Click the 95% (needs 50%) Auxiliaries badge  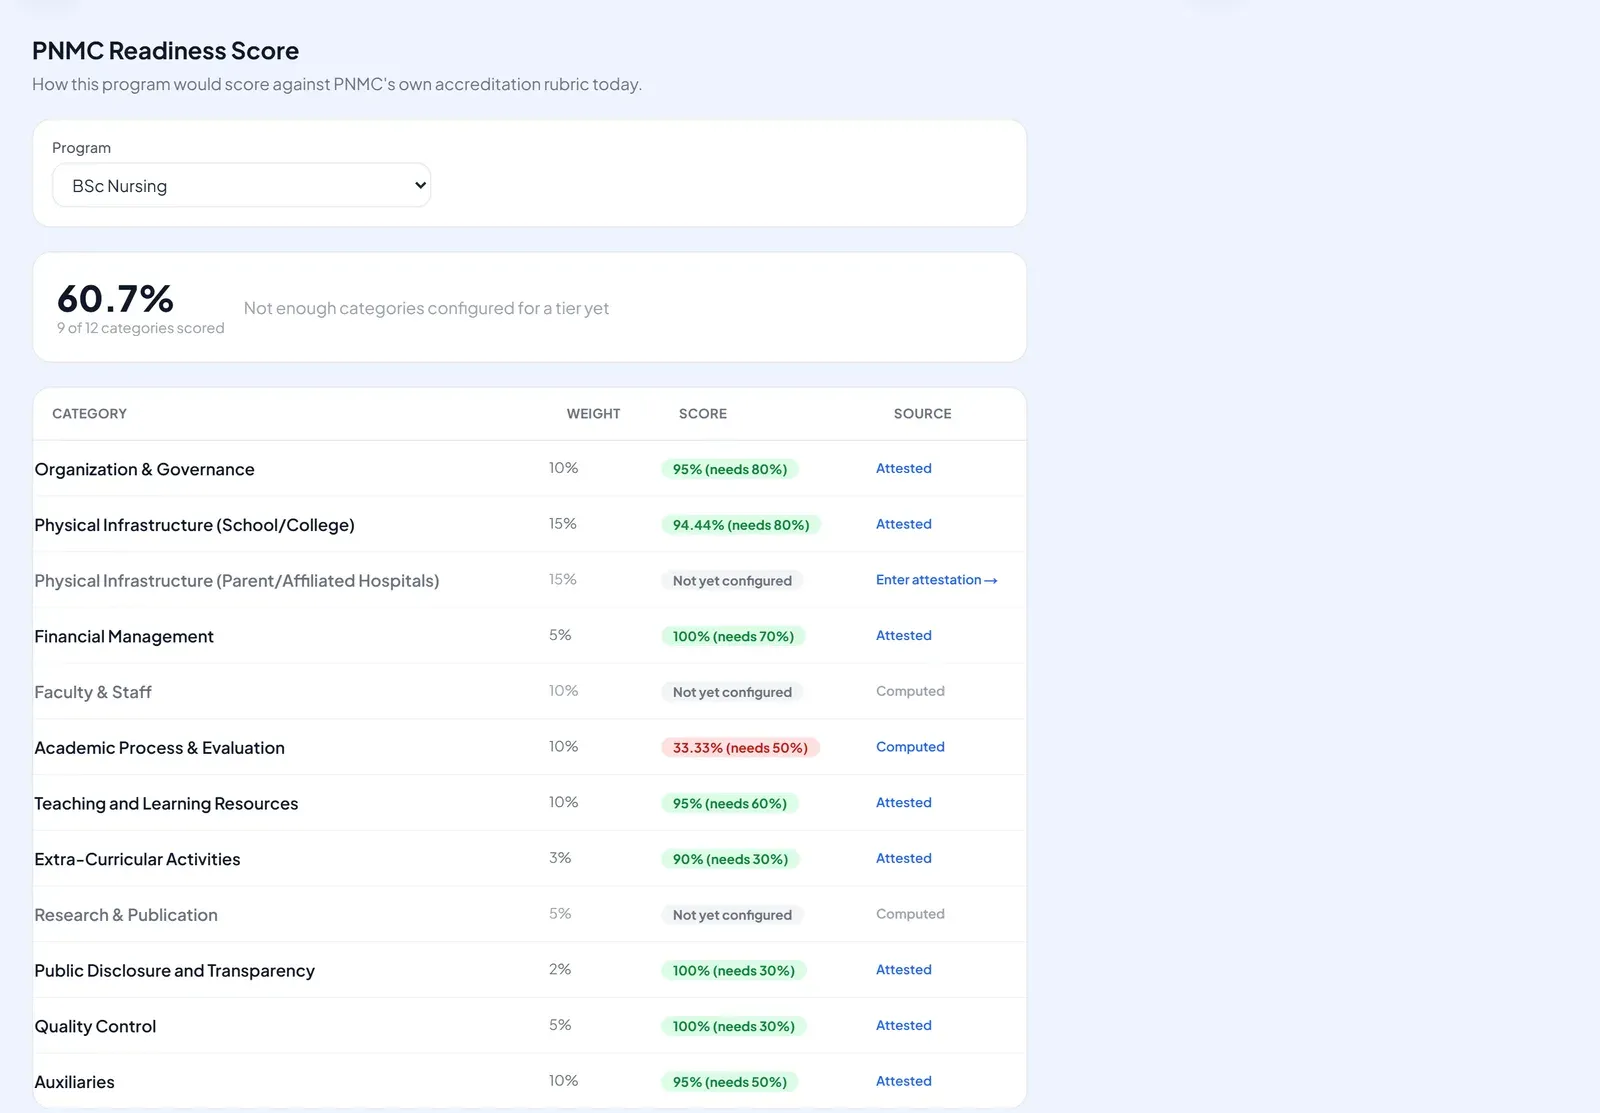pyautogui.click(x=730, y=1082)
